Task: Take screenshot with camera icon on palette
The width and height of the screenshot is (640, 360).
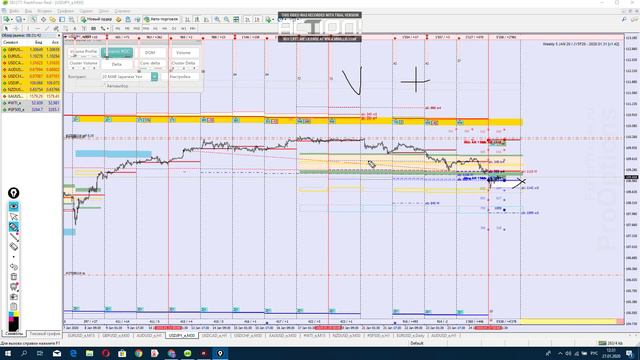Action: [x=13, y=297]
